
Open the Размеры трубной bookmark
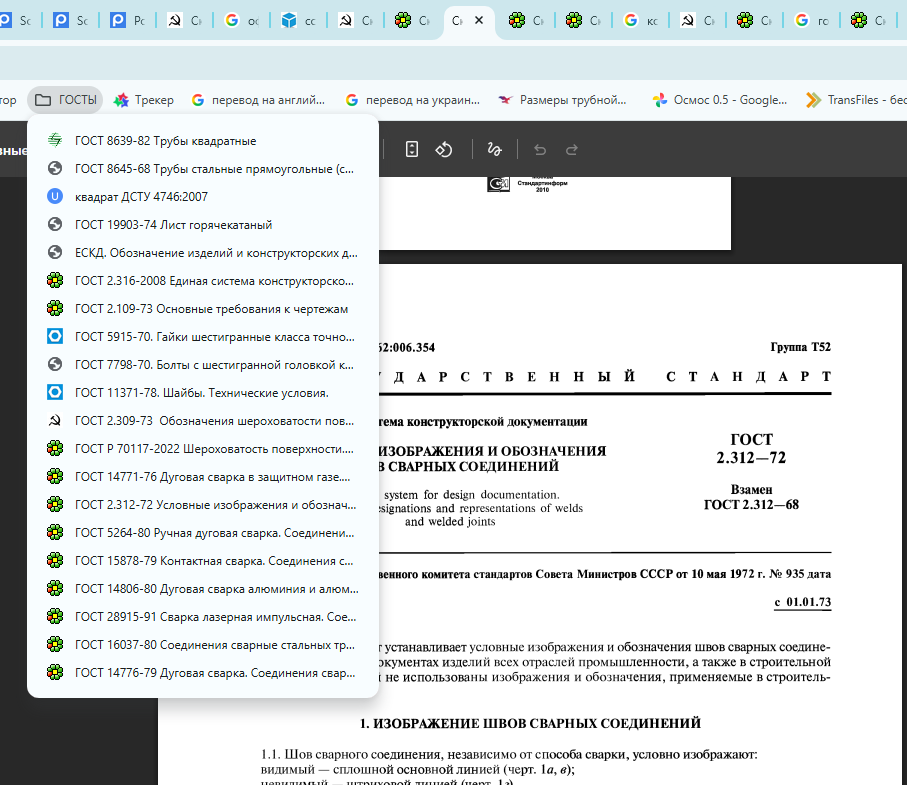coord(563,100)
